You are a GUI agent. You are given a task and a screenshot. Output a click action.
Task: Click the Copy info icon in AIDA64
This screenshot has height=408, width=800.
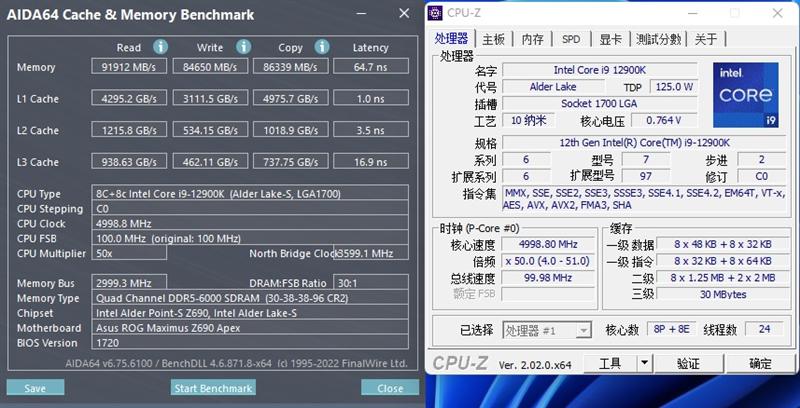(x=321, y=47)
